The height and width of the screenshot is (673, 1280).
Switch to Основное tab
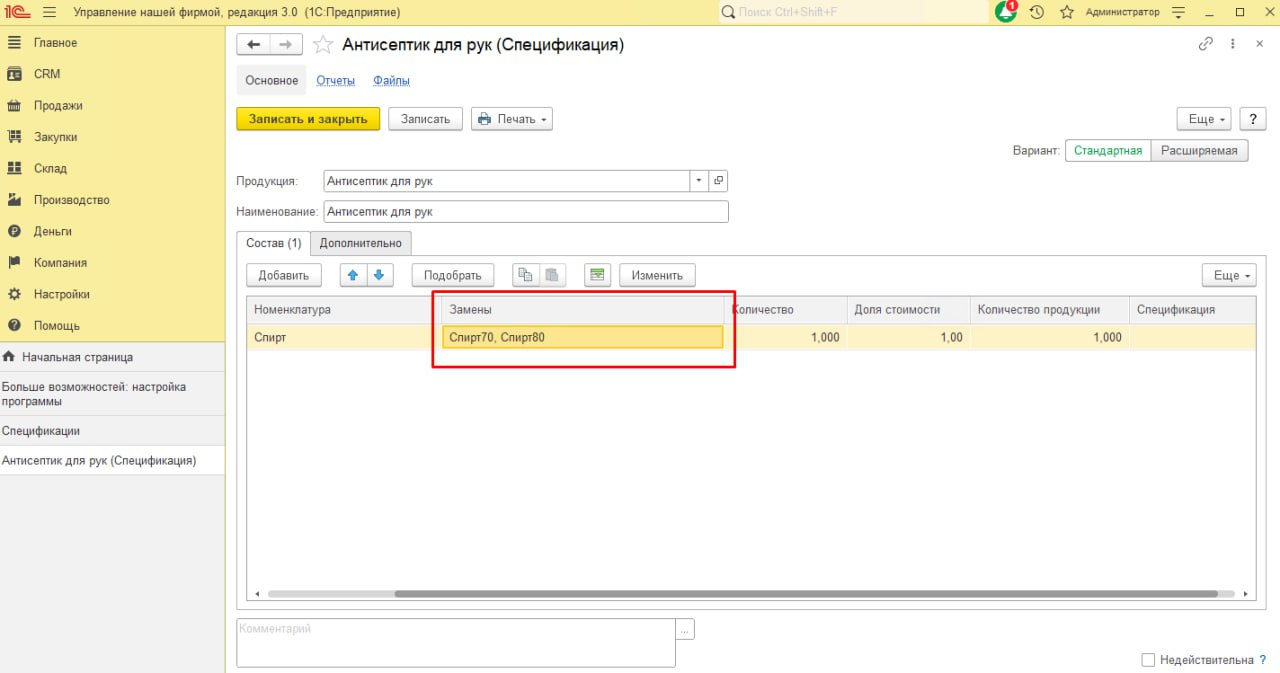272,81
